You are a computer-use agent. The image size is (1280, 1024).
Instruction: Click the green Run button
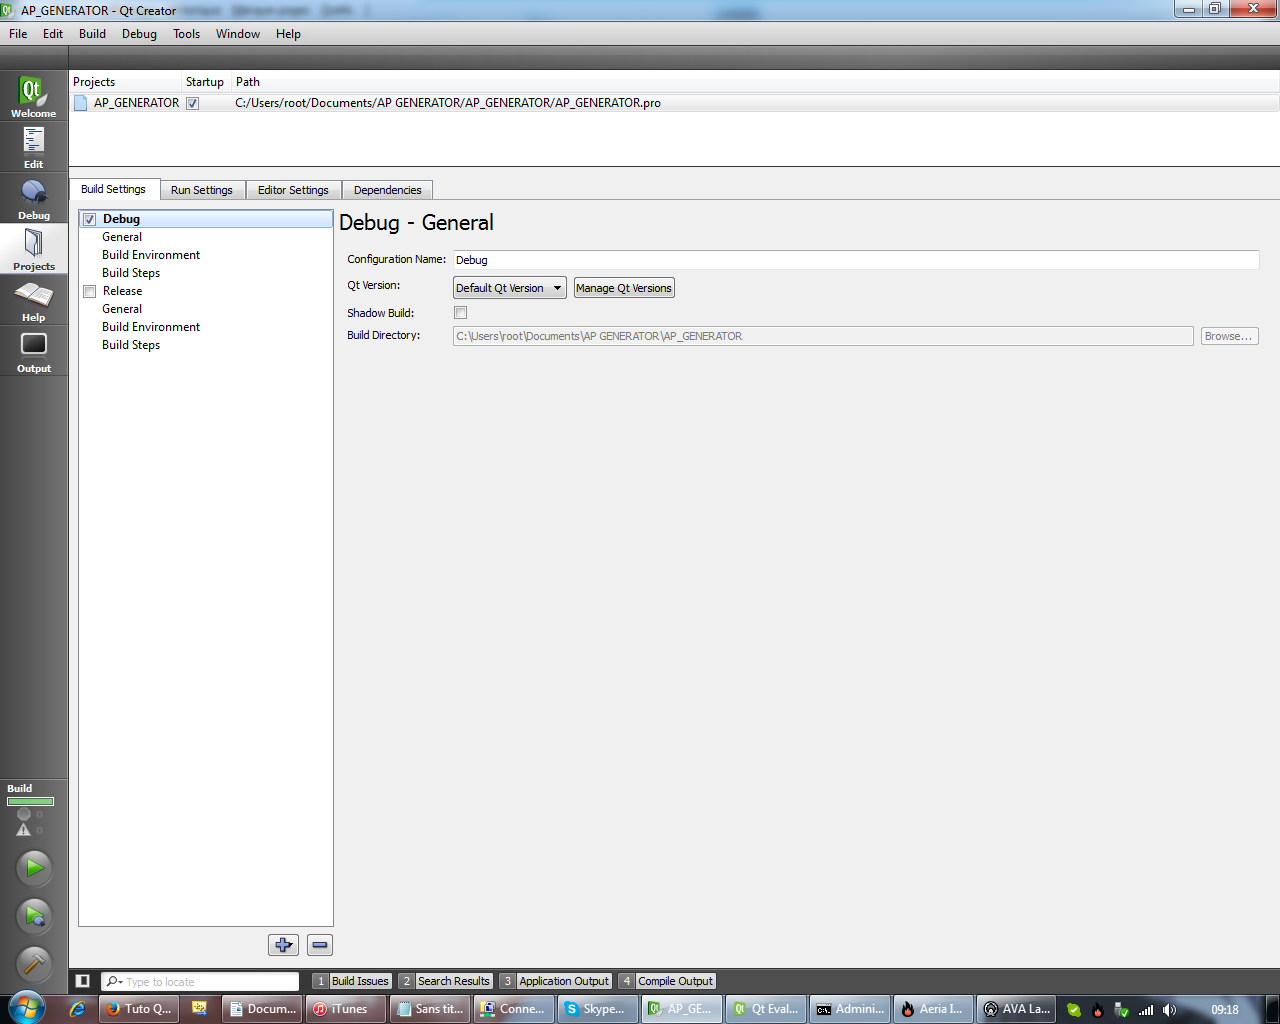(34, 868)
